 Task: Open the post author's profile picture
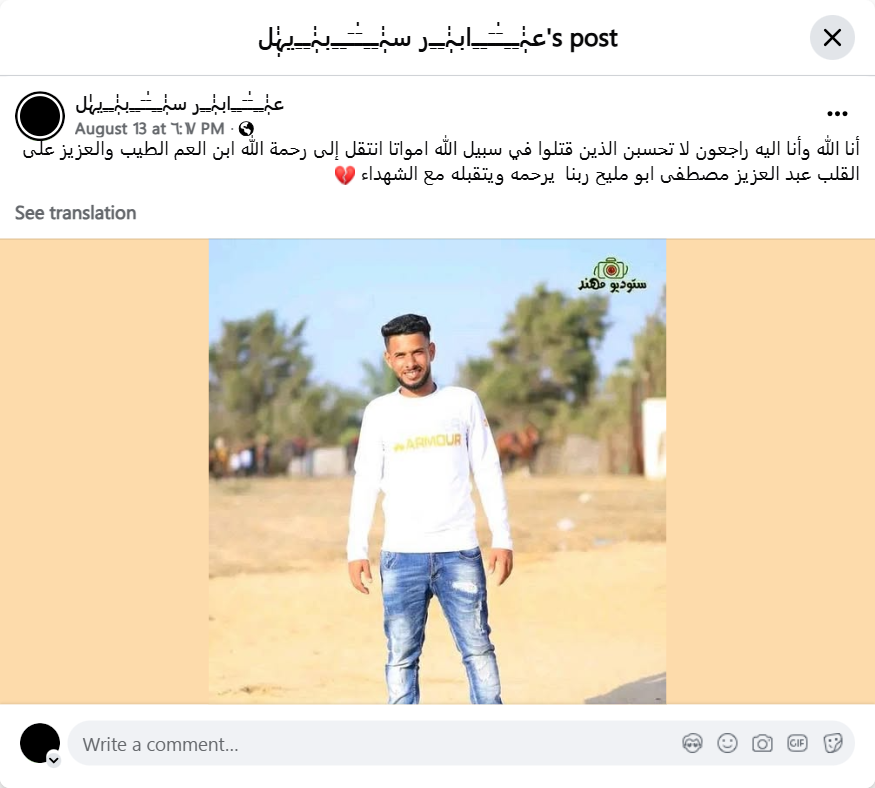pos(40,116)
